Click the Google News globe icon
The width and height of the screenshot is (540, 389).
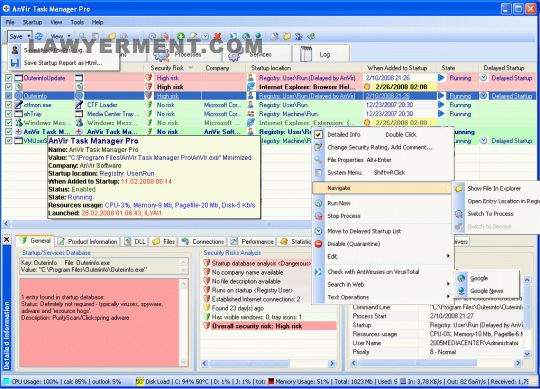pyautogui.click(x=461, y=291)
